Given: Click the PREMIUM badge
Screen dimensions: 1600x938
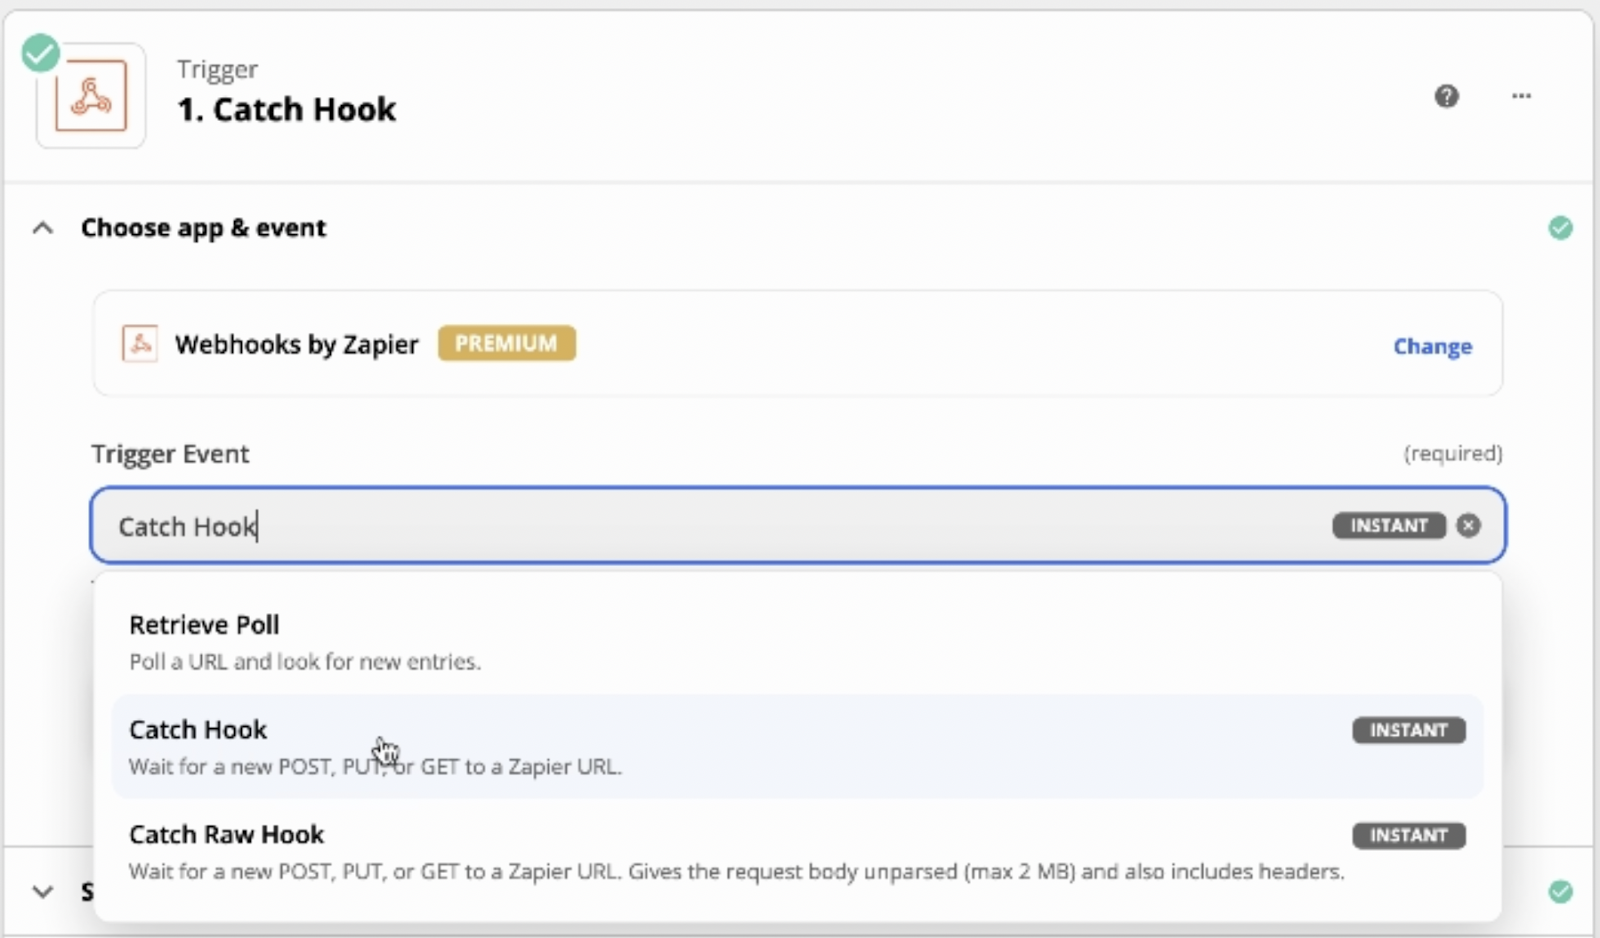Looking at the screenshot, I should (x=506, y=343).
